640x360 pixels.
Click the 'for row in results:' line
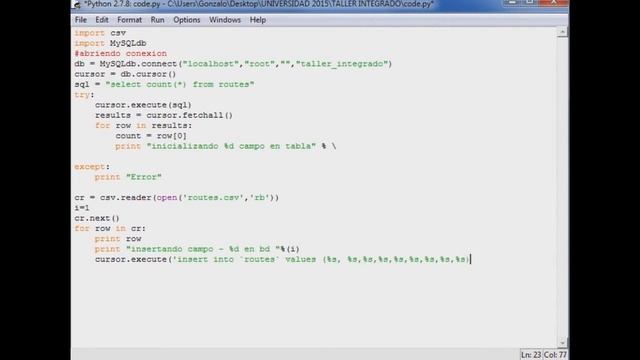tap(143, 126)
